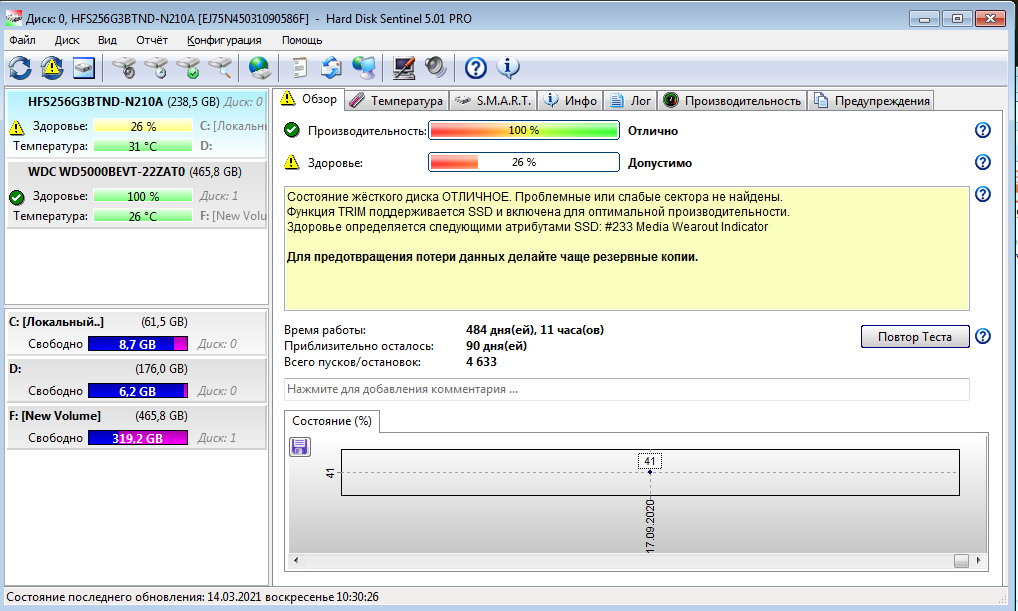Select the Состояние (%) graph tab
The width and height of the screenshot is (1018, 611).
click(332, 421)
